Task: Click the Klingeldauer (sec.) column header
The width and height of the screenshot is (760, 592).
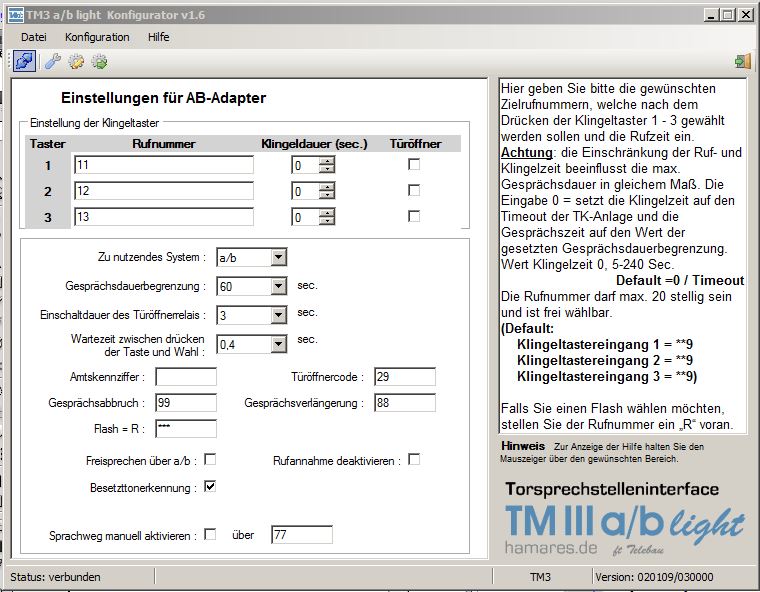Action: point(315,144)
